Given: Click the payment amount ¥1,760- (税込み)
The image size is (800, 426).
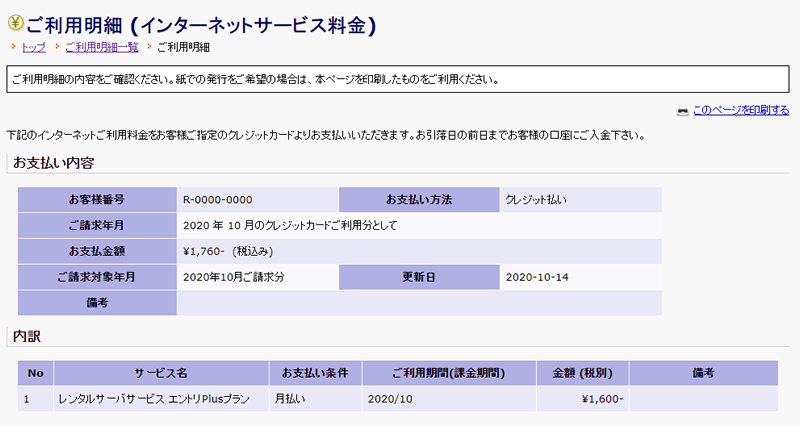Looking at the screenshot, I should [228, 251].
